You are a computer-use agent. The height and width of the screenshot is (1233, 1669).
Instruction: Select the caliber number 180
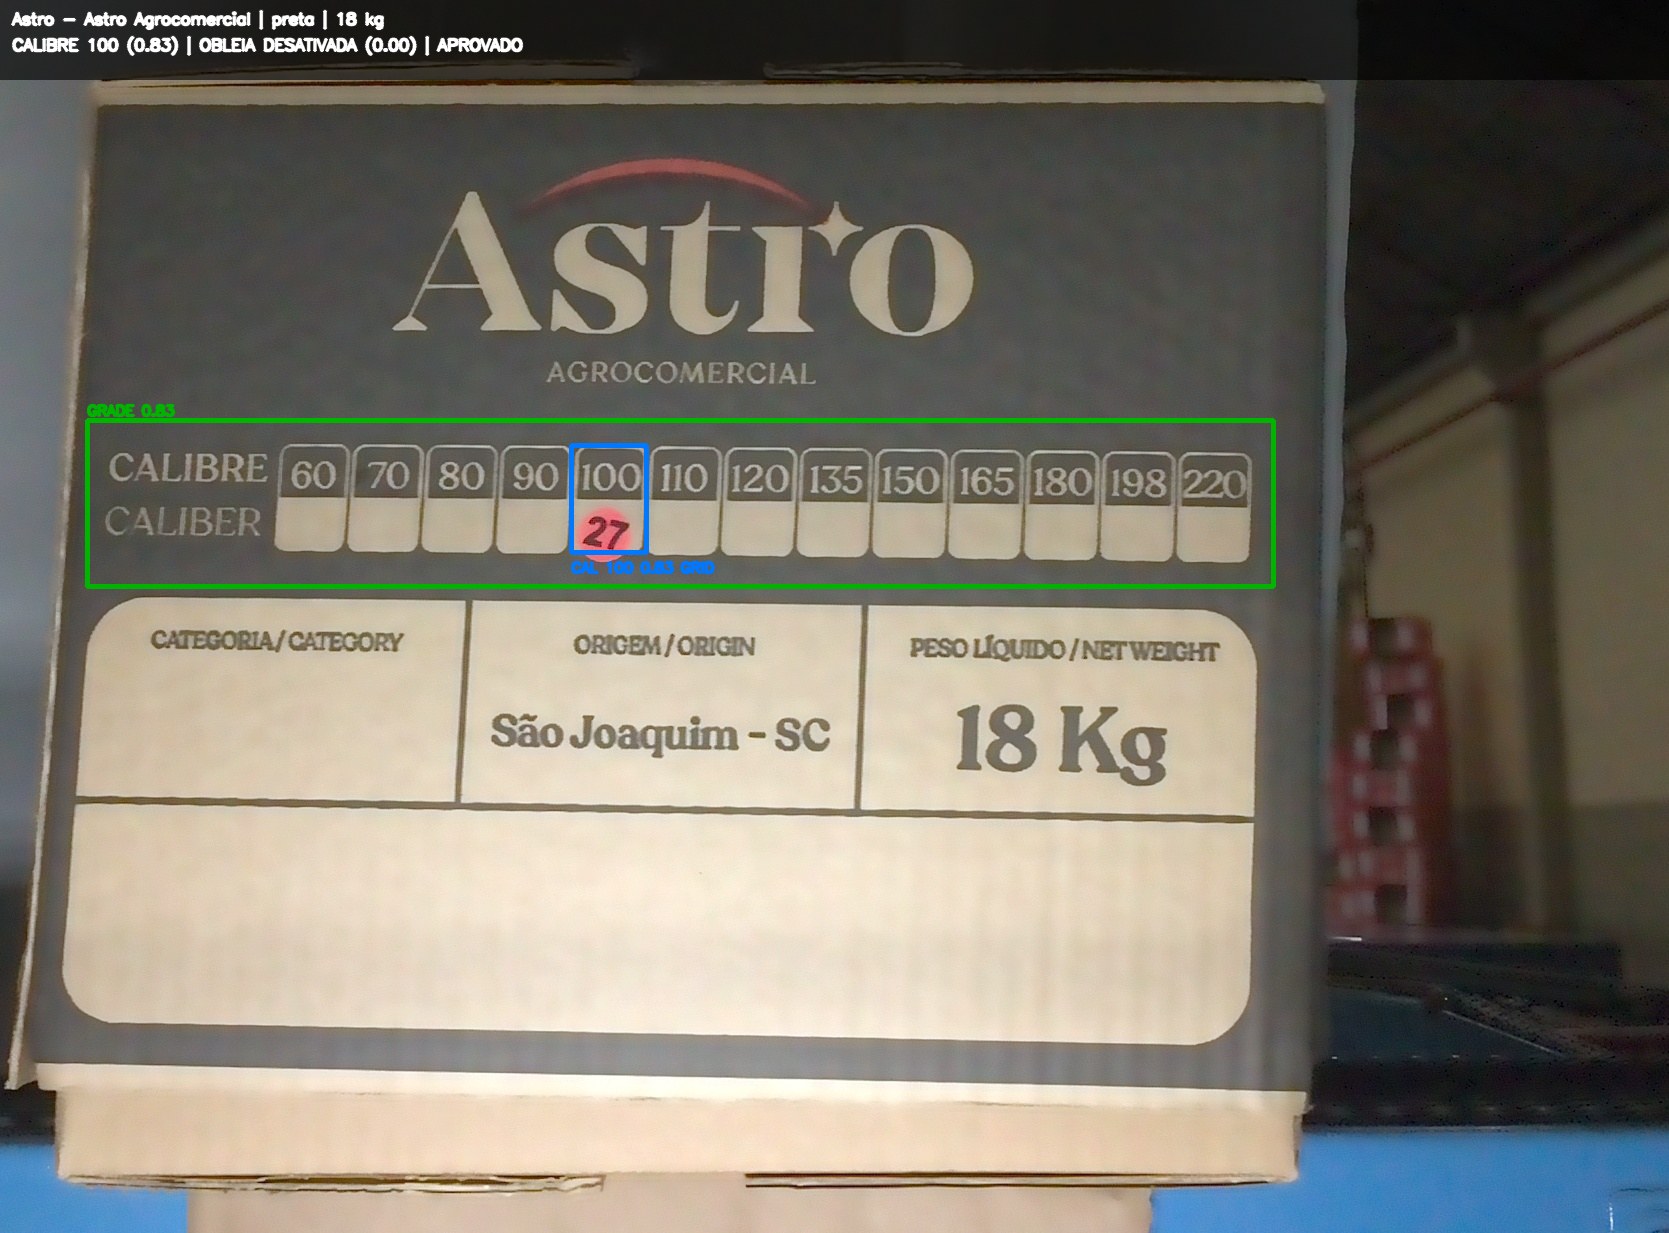[x=1062, y=483]
